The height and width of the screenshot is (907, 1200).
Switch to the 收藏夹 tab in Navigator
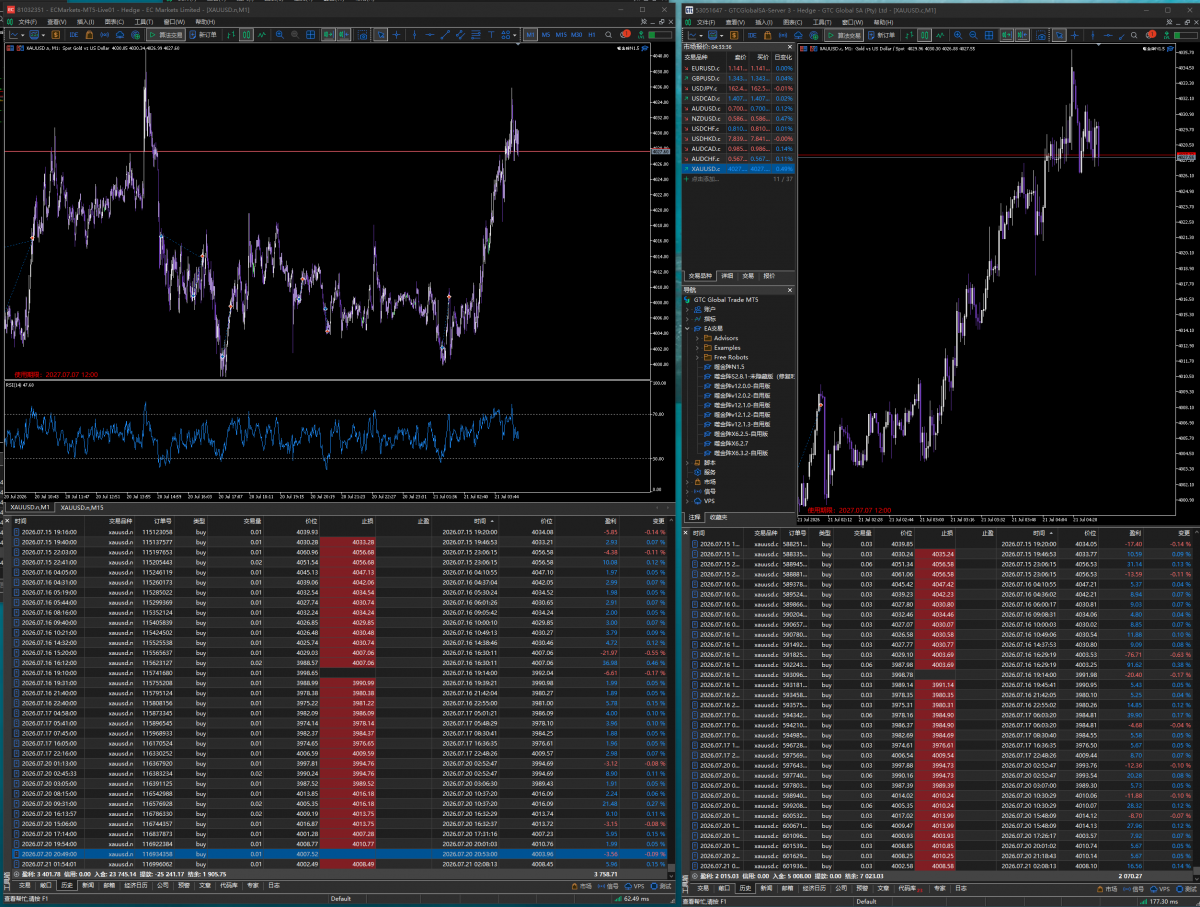pyautogui.click(x=717, y=517)
